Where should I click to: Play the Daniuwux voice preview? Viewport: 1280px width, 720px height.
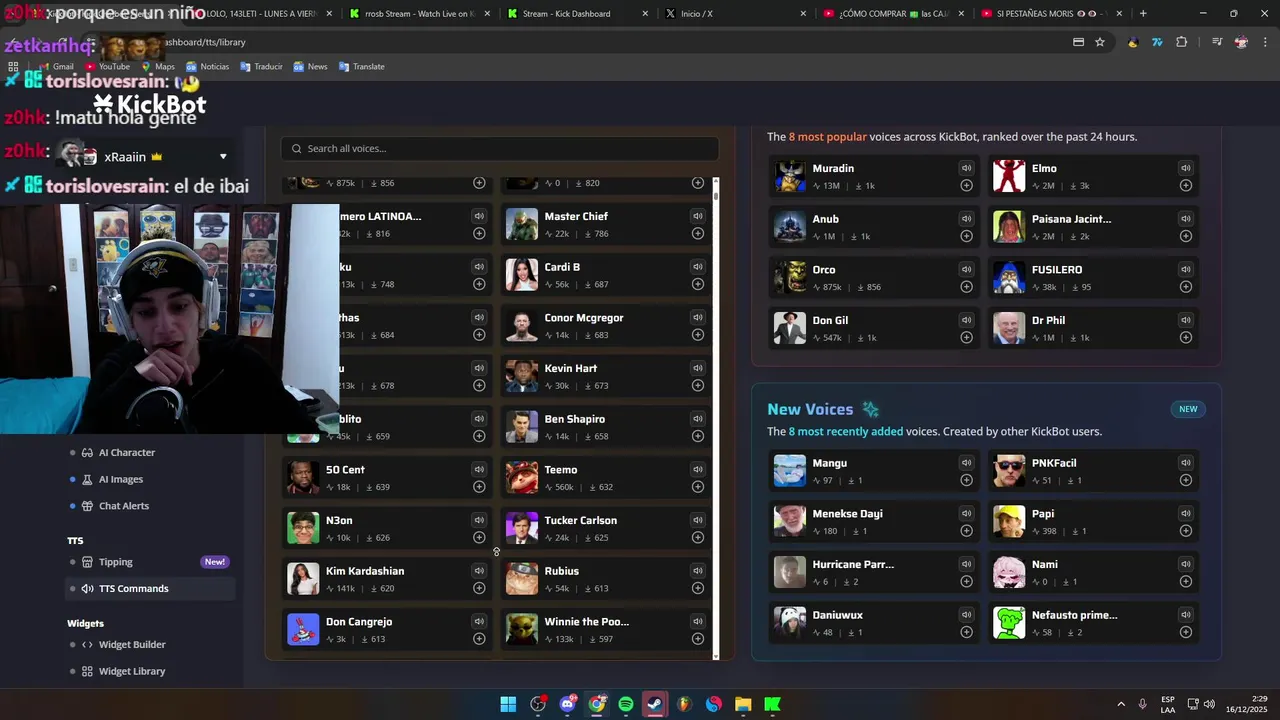(x=966, y=615)
